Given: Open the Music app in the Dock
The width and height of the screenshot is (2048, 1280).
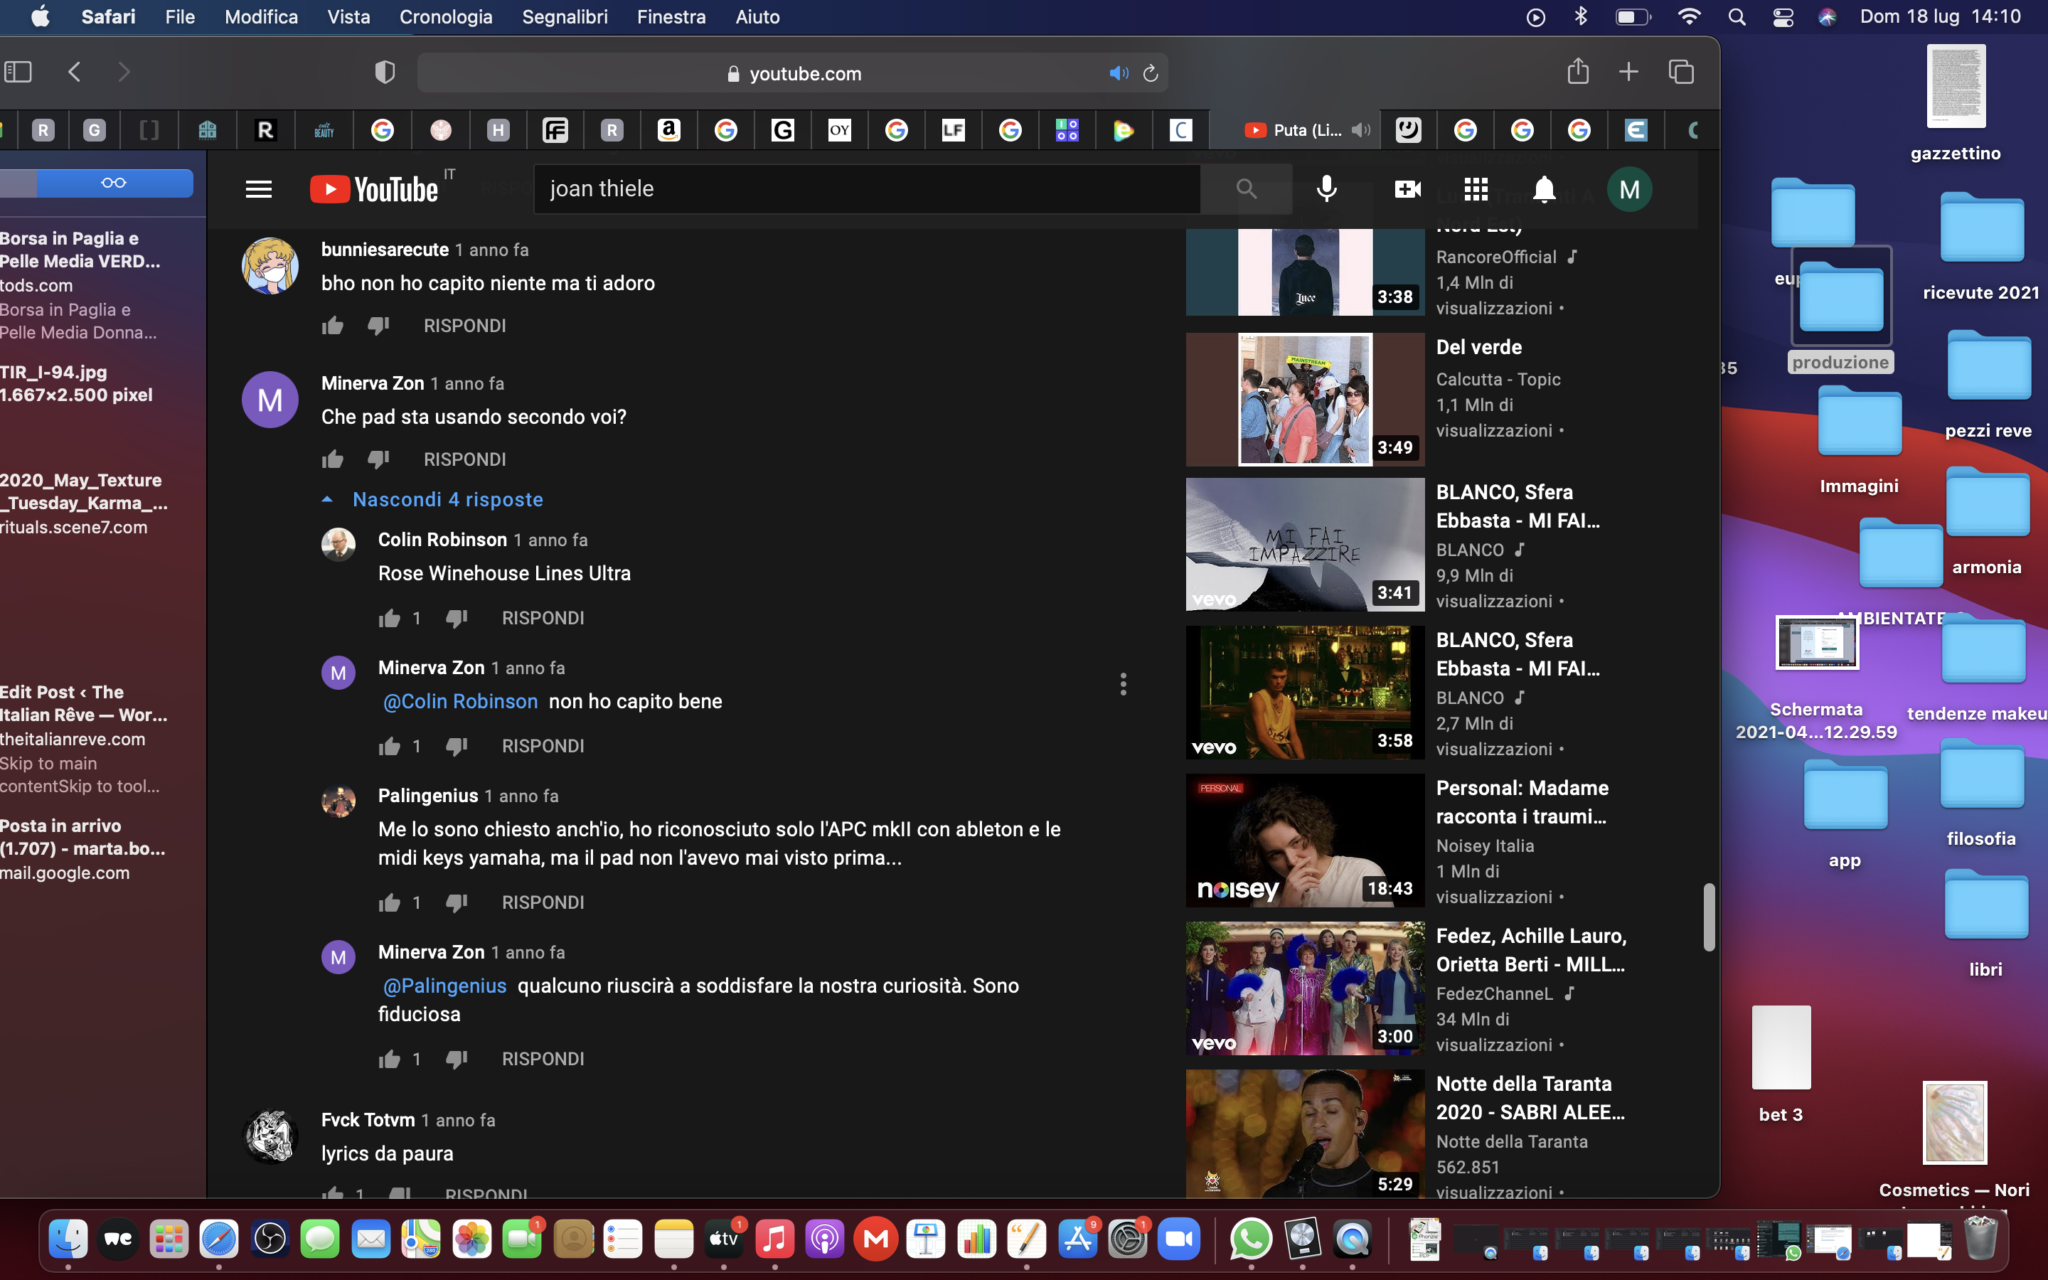Looking at the screenshot, I should (775, 1240).
